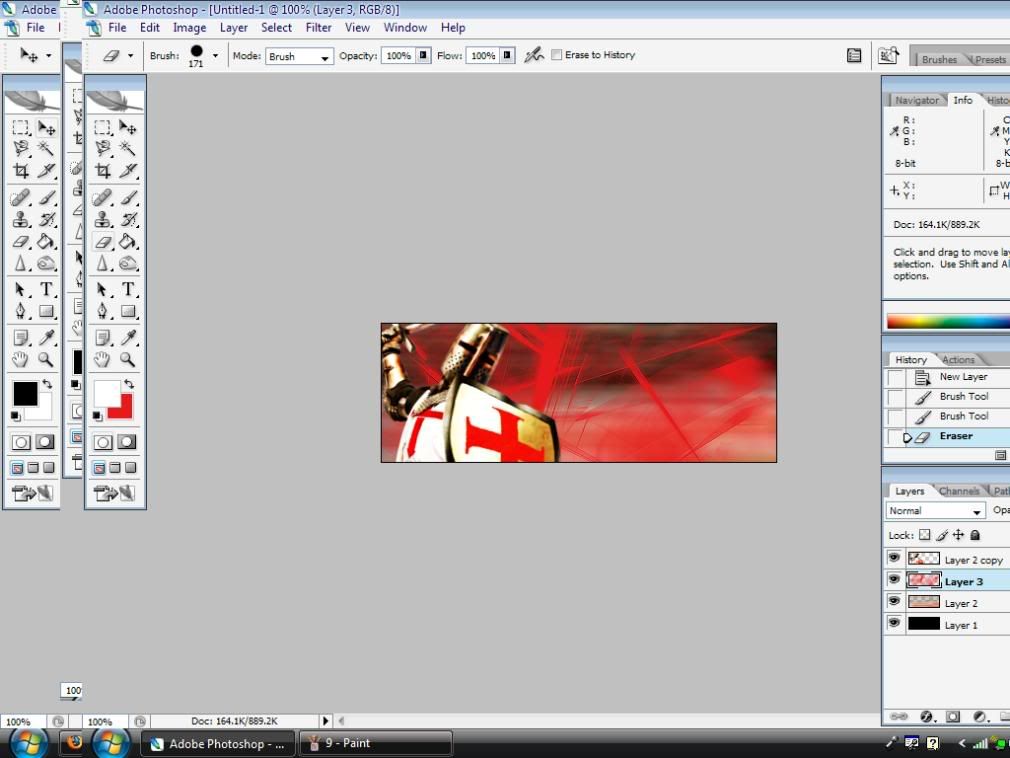Enable Erase to History checkbox
The height and width of the screenshot is (758, 1010).
(x=557, y=55)
